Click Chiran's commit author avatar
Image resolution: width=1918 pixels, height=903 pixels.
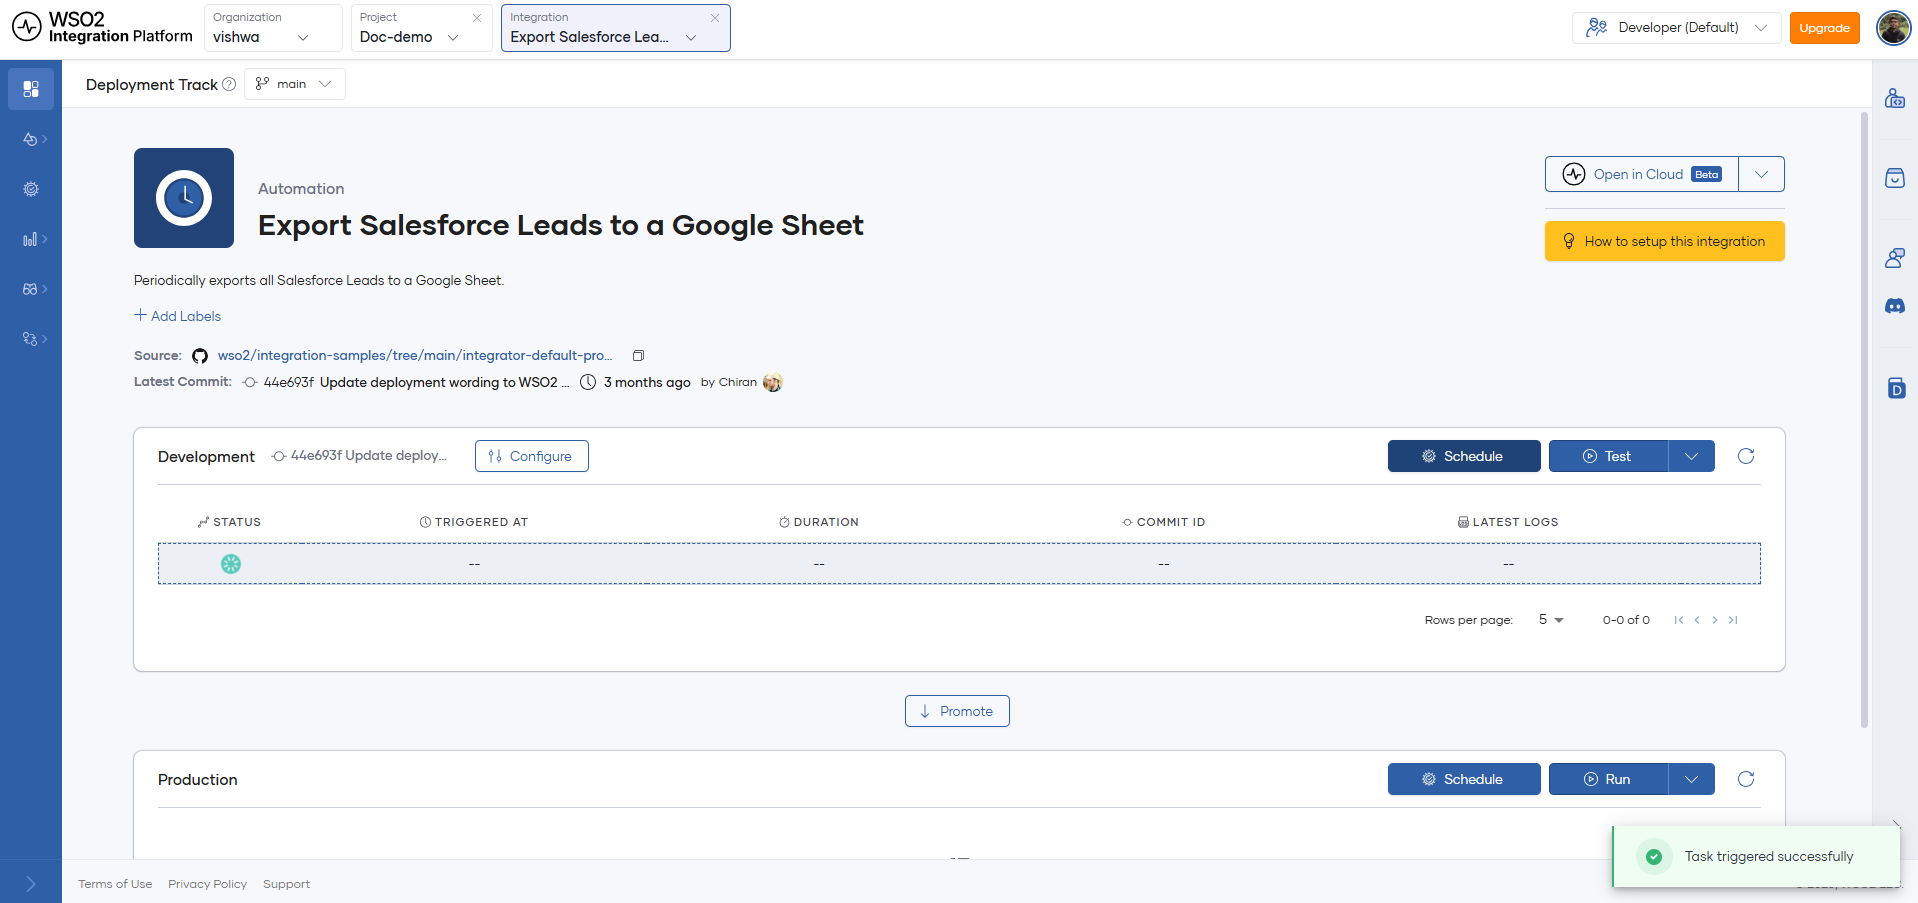point(772,383)
